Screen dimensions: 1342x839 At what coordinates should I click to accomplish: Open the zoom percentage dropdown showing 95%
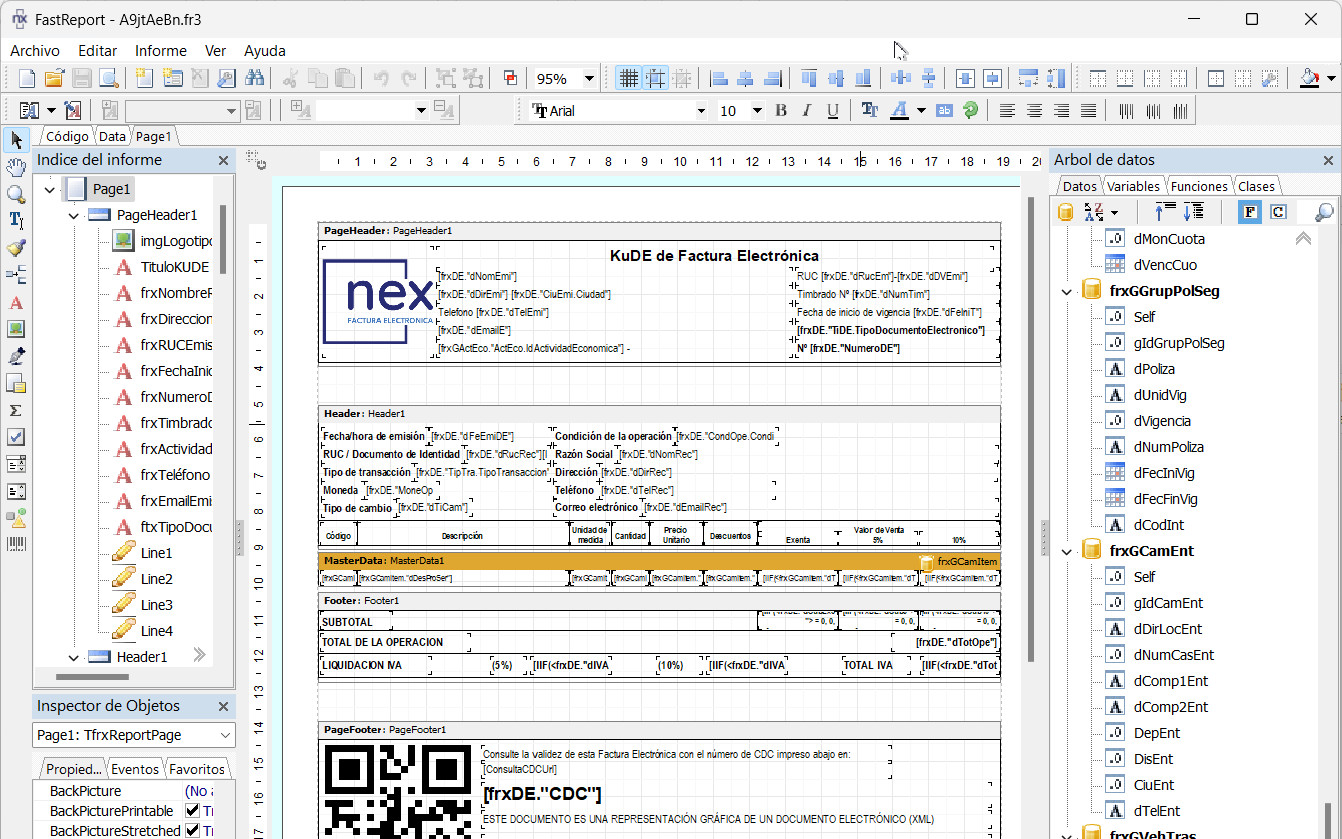(589, 79)
